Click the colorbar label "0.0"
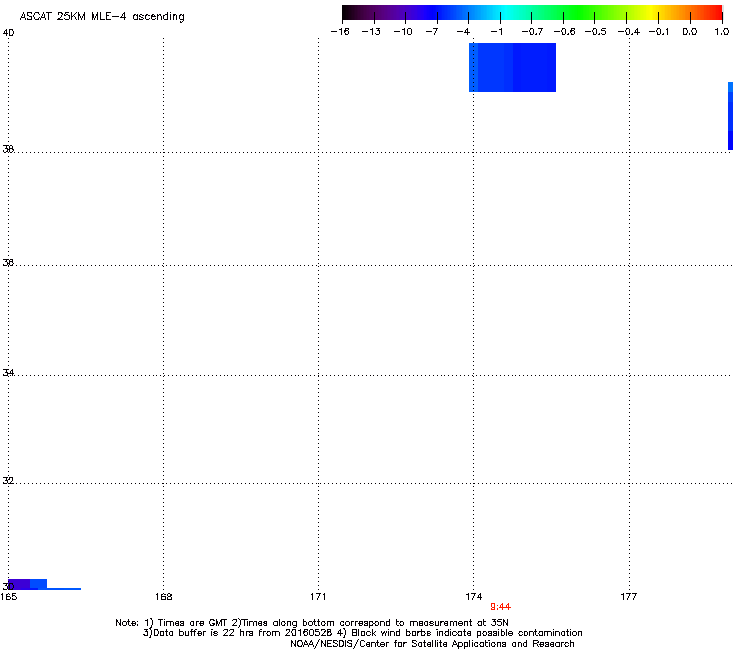The image size is (740, 650). pos(690,32)
